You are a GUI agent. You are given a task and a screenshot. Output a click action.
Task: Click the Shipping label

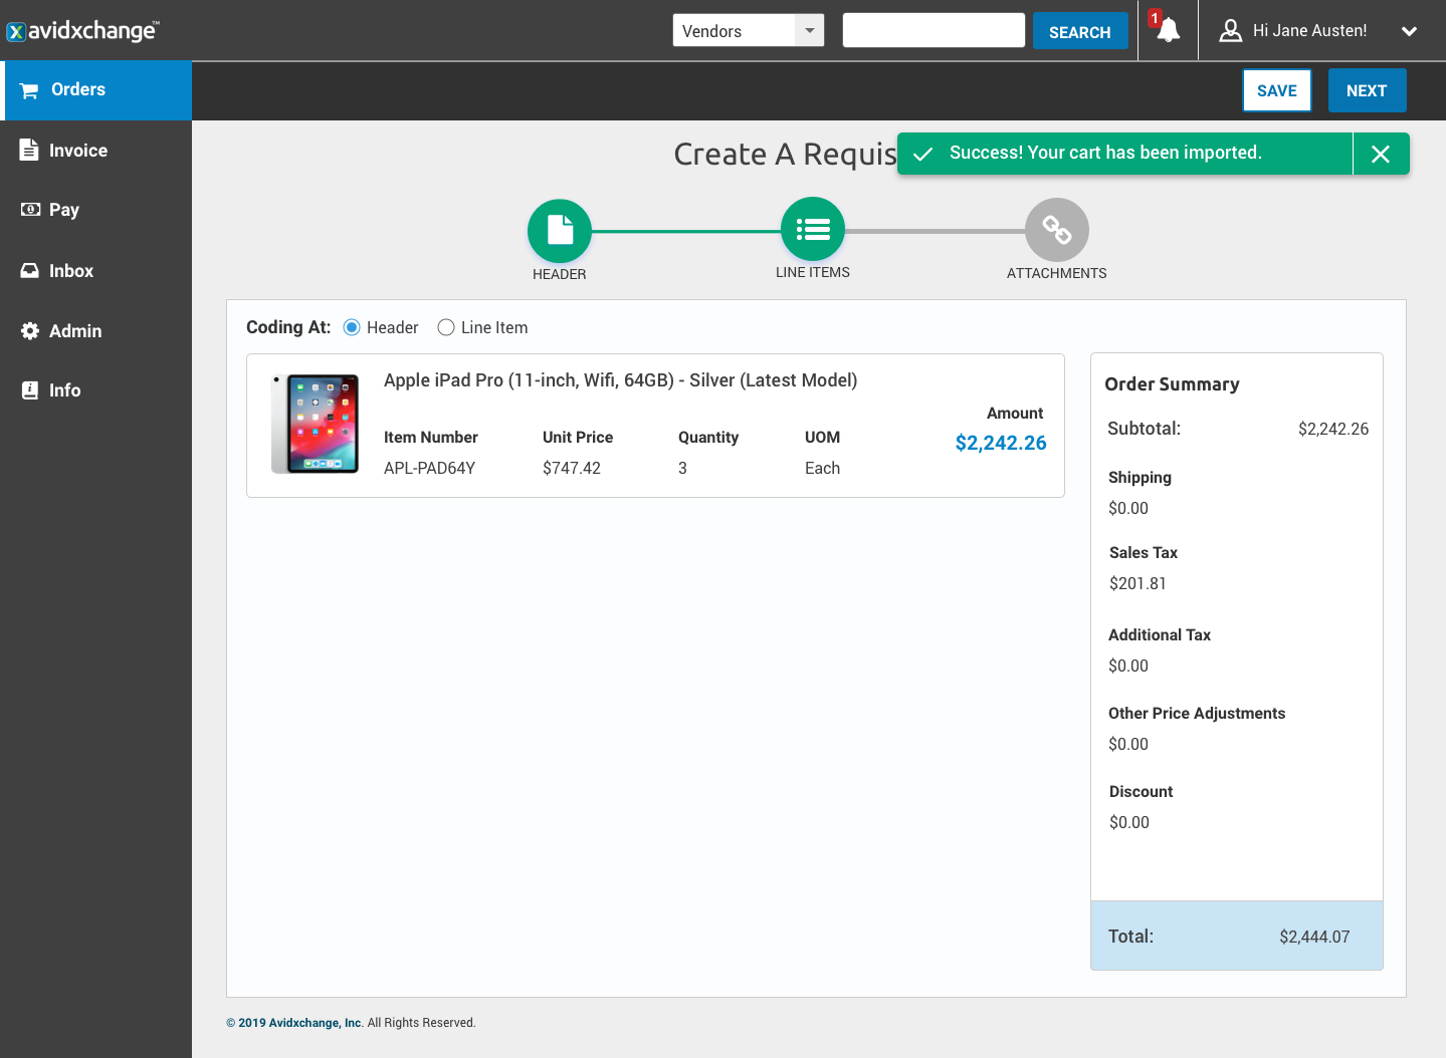coord(1139,477)
